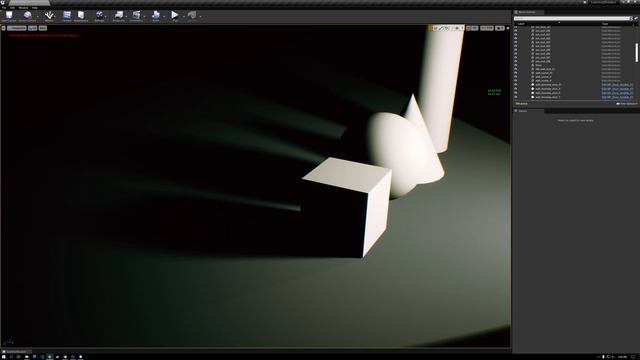Screen dimensions: 640x360
Task: Open the Help menu
Action: [x=35, y=8]
